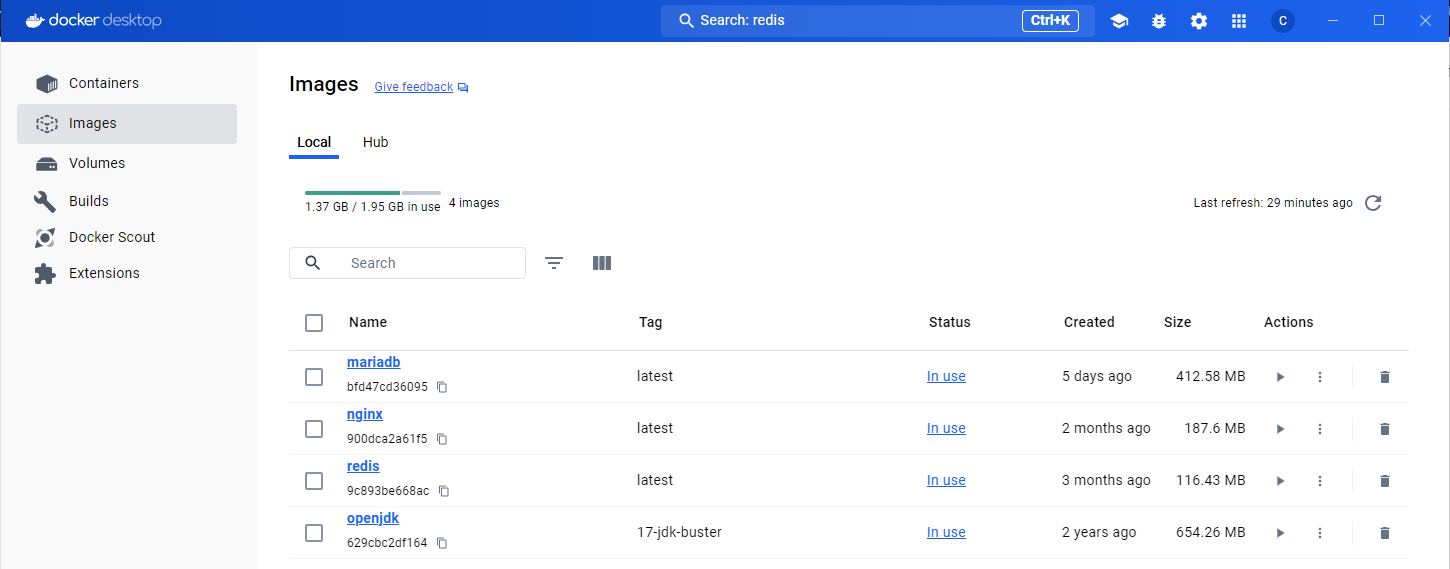Delete the openjdk image
This screenshot has width=1450, height=569.
tap(1385, 533)
